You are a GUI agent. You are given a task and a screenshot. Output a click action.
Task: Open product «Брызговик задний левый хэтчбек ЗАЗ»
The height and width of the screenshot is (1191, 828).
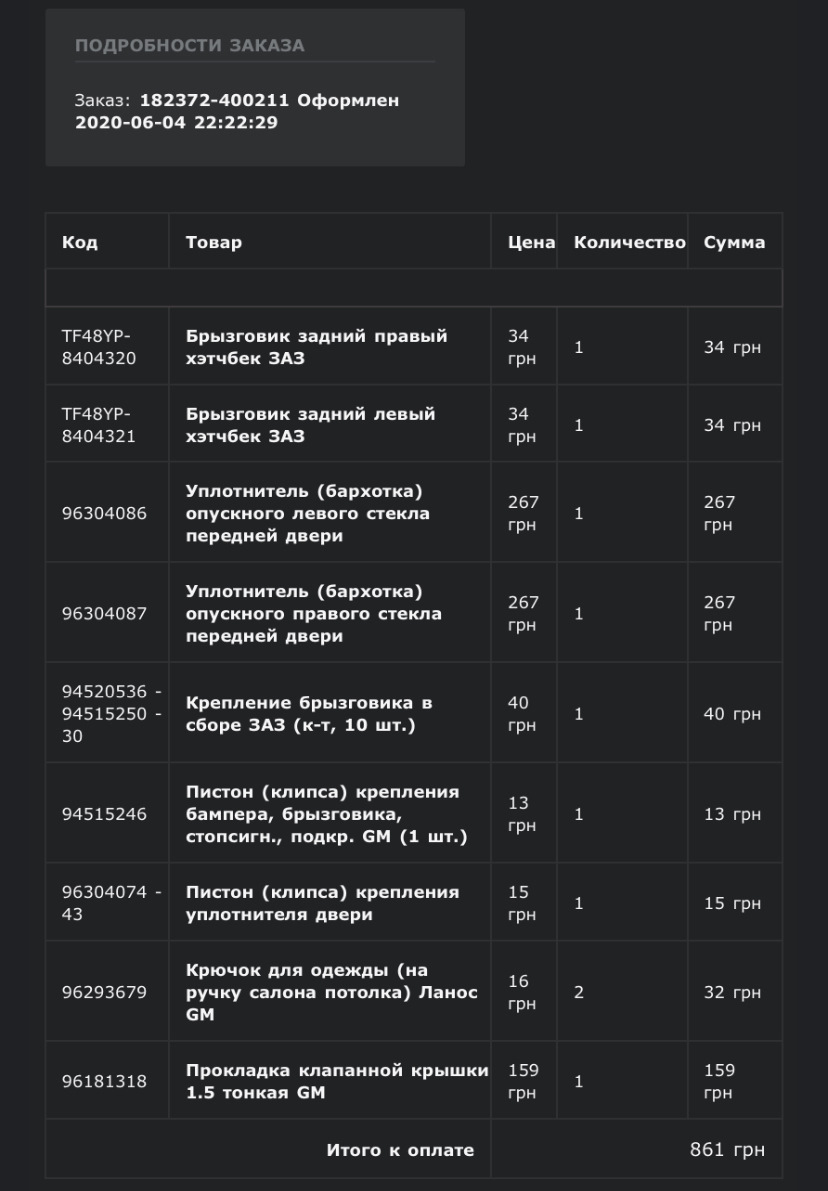pyautogui.click(x=310, y=425)
